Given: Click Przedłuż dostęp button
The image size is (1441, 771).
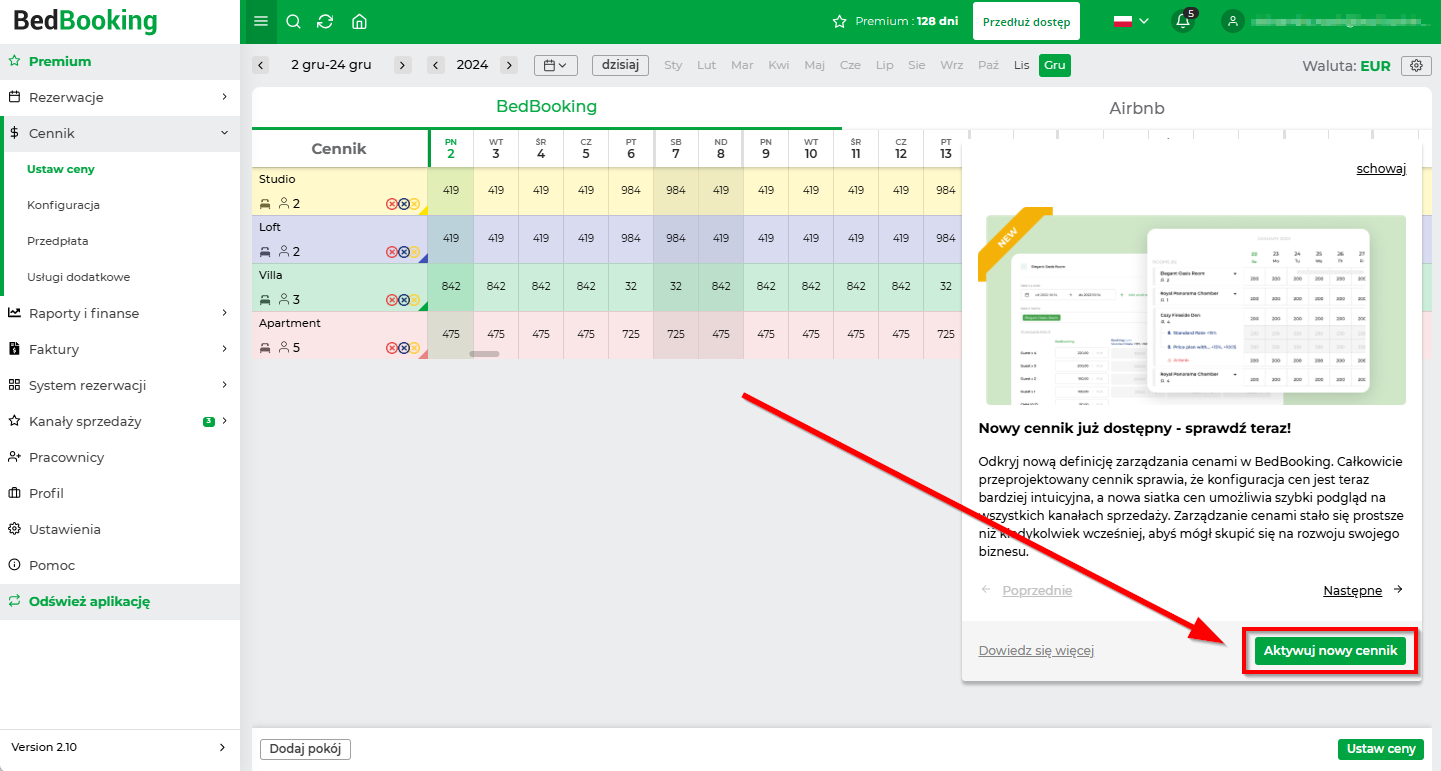Looking at the screenshot, I should 1026,21.
